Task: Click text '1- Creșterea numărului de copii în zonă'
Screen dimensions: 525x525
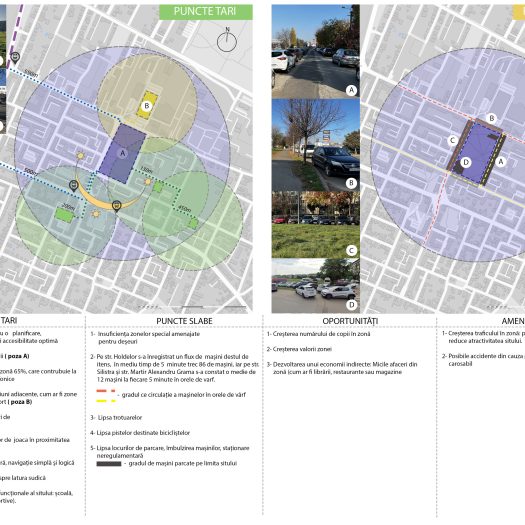Action: (318, 334)
